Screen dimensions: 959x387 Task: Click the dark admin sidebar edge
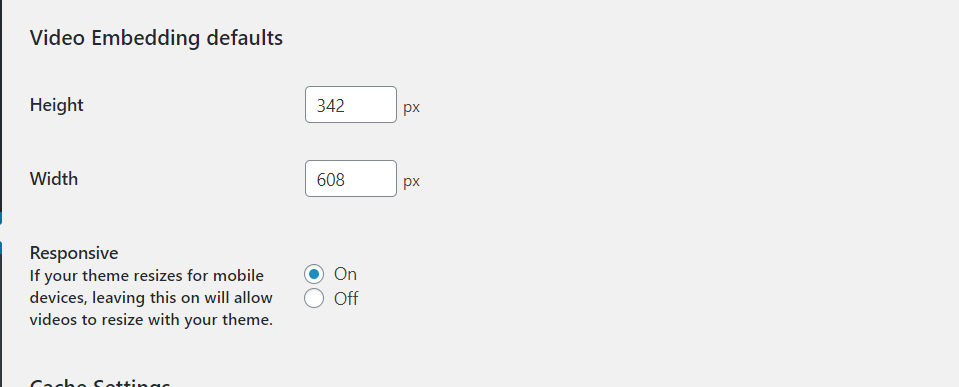1,104
